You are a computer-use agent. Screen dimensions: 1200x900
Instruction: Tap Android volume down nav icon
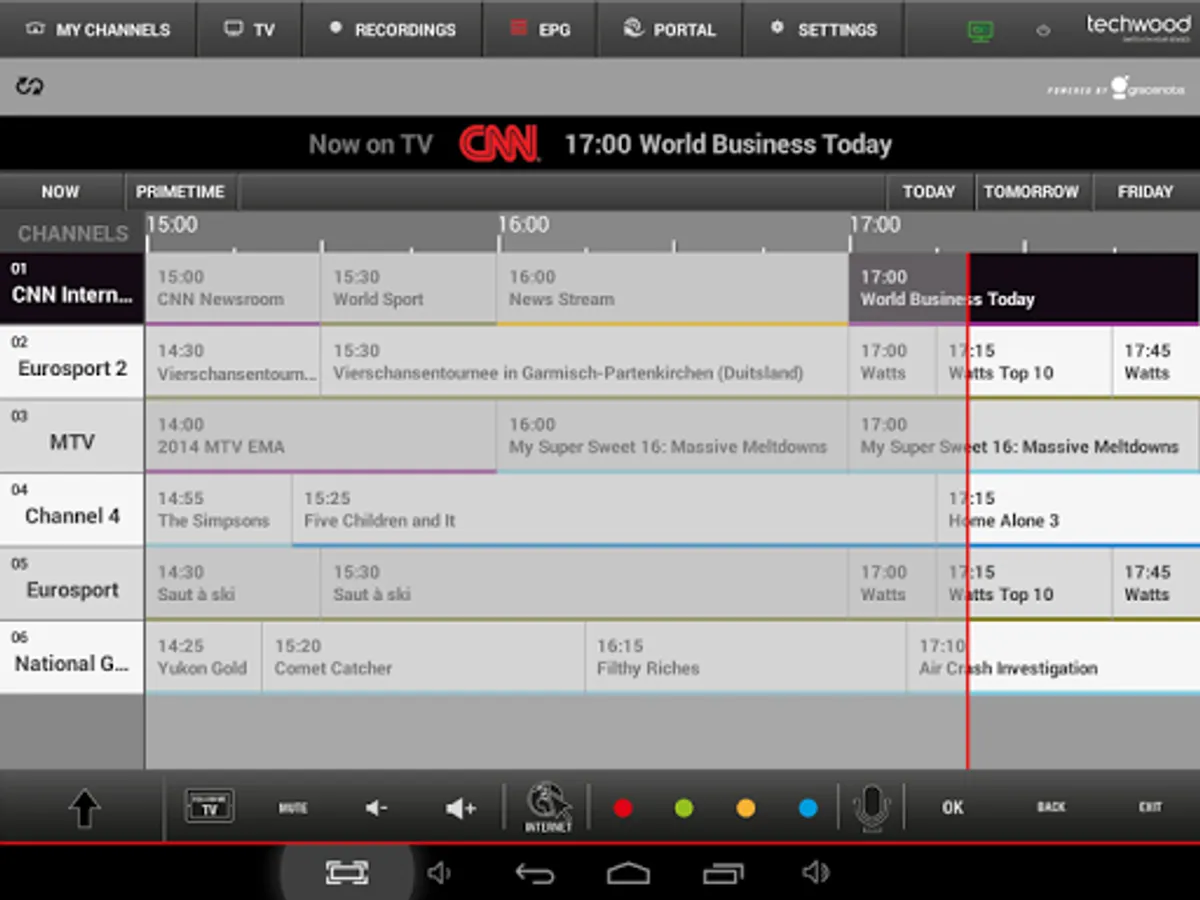point(439,874)
